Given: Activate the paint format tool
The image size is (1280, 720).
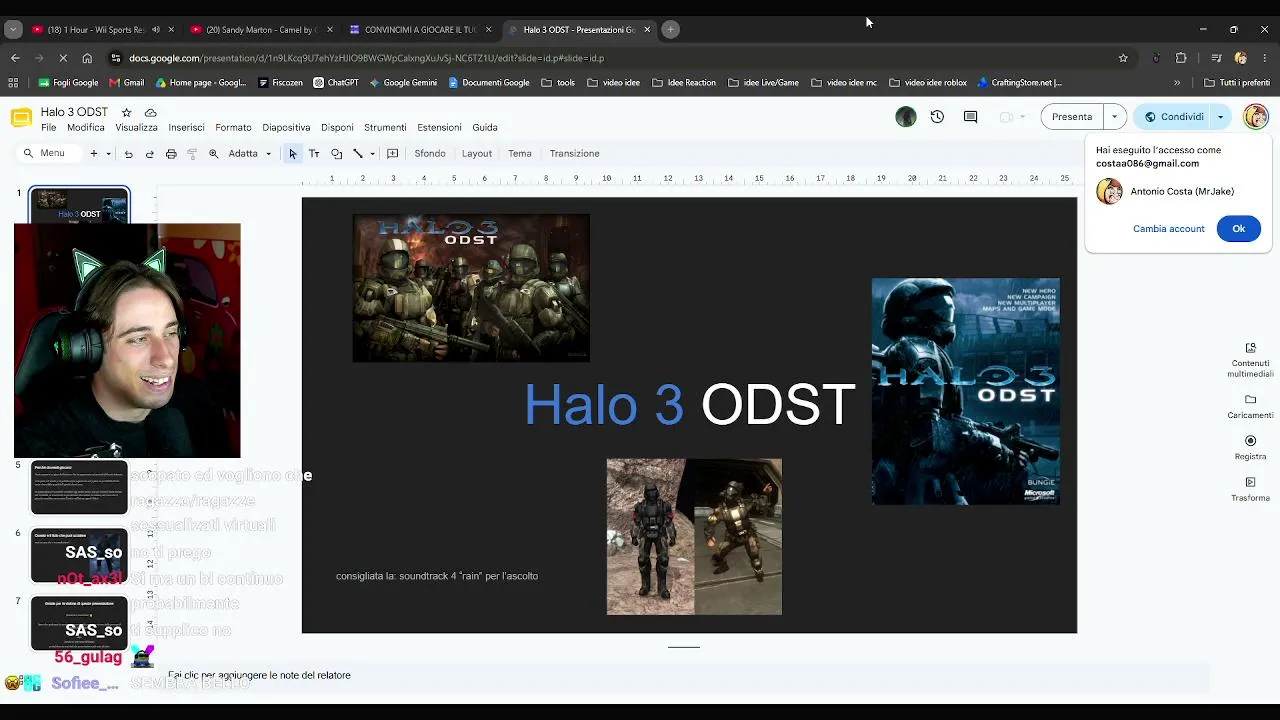Looking at the screenshot, I should [192, 154].
